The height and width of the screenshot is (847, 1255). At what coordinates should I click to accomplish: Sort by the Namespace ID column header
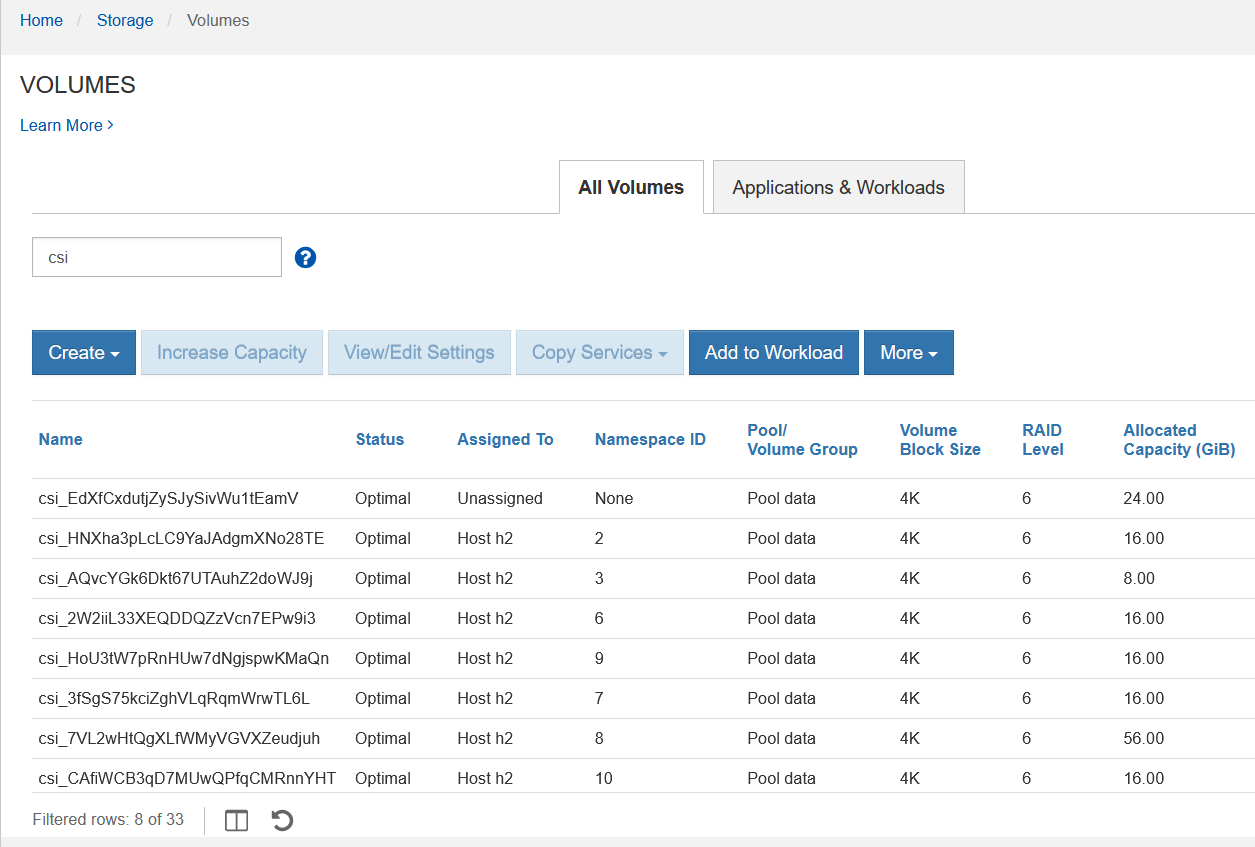click(650, 439)
